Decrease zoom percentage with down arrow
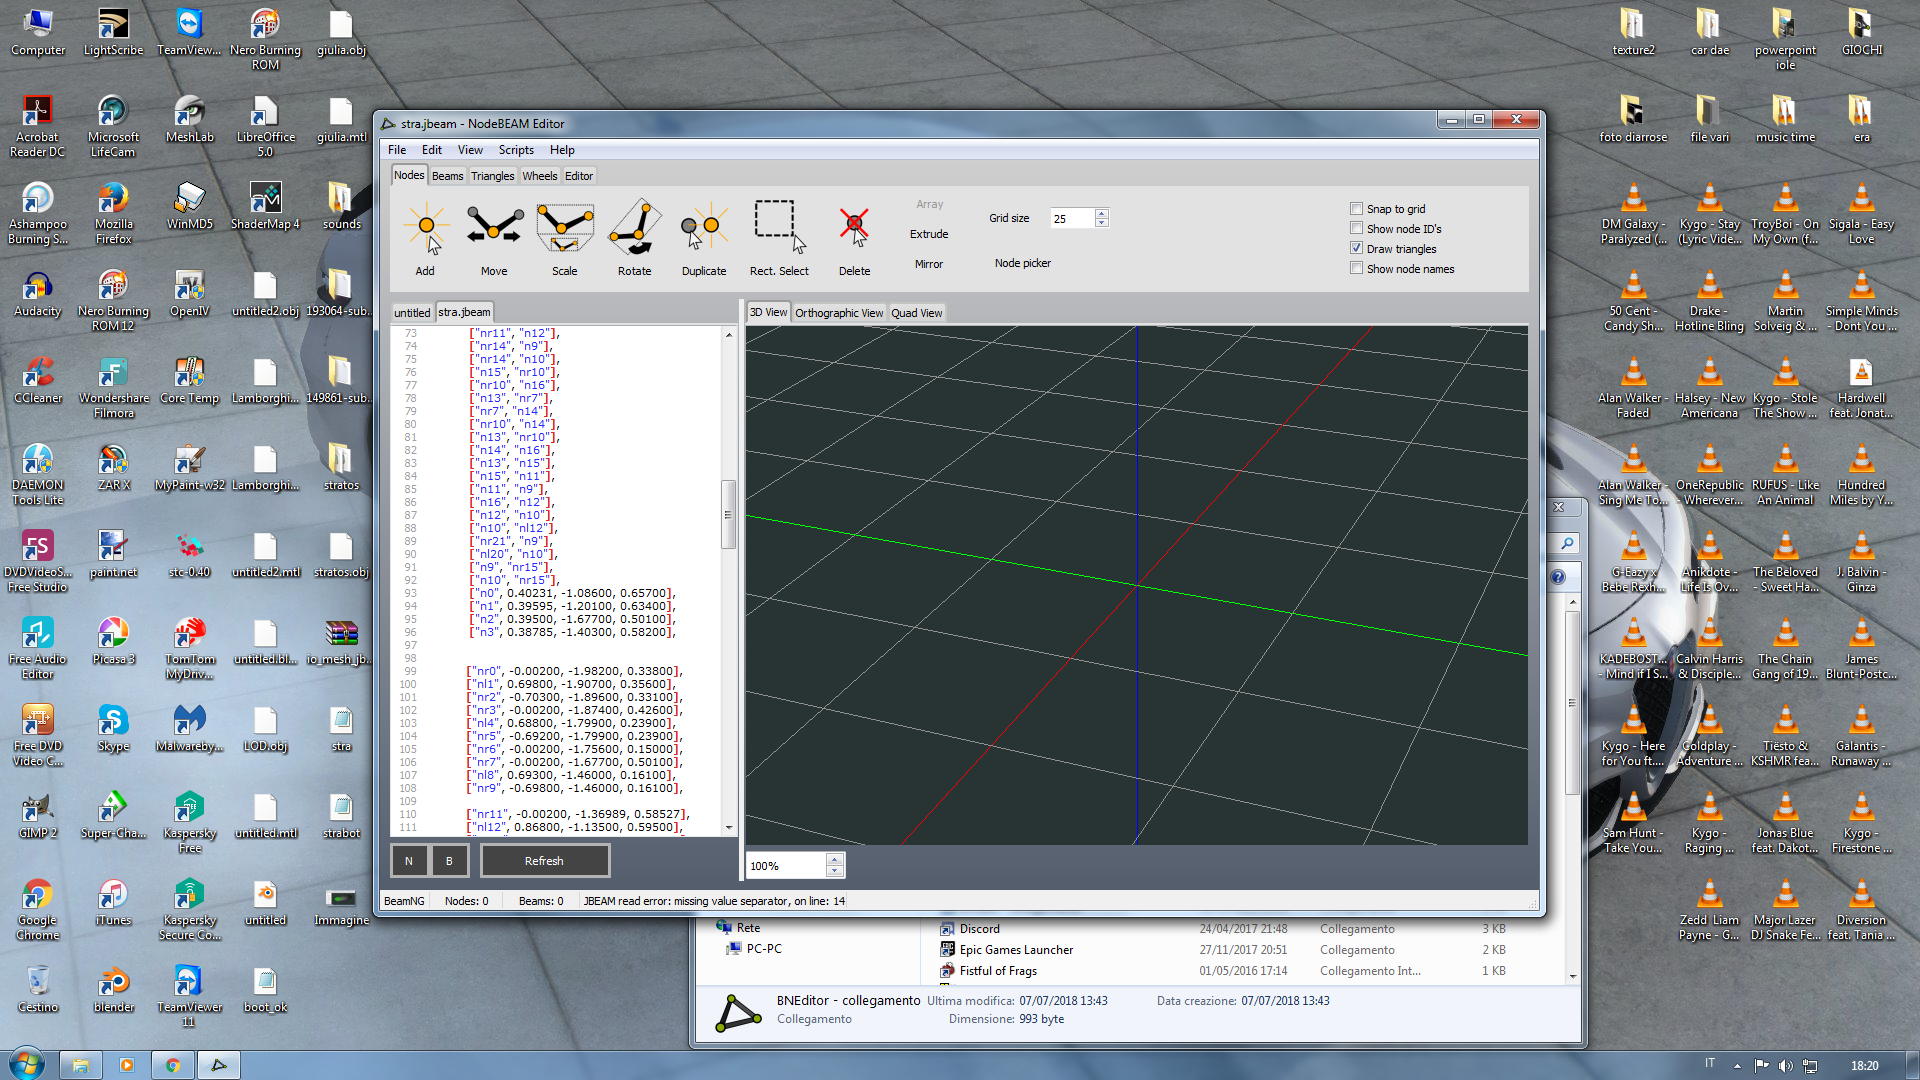Screen dimensions: 1920x1080 835,871
